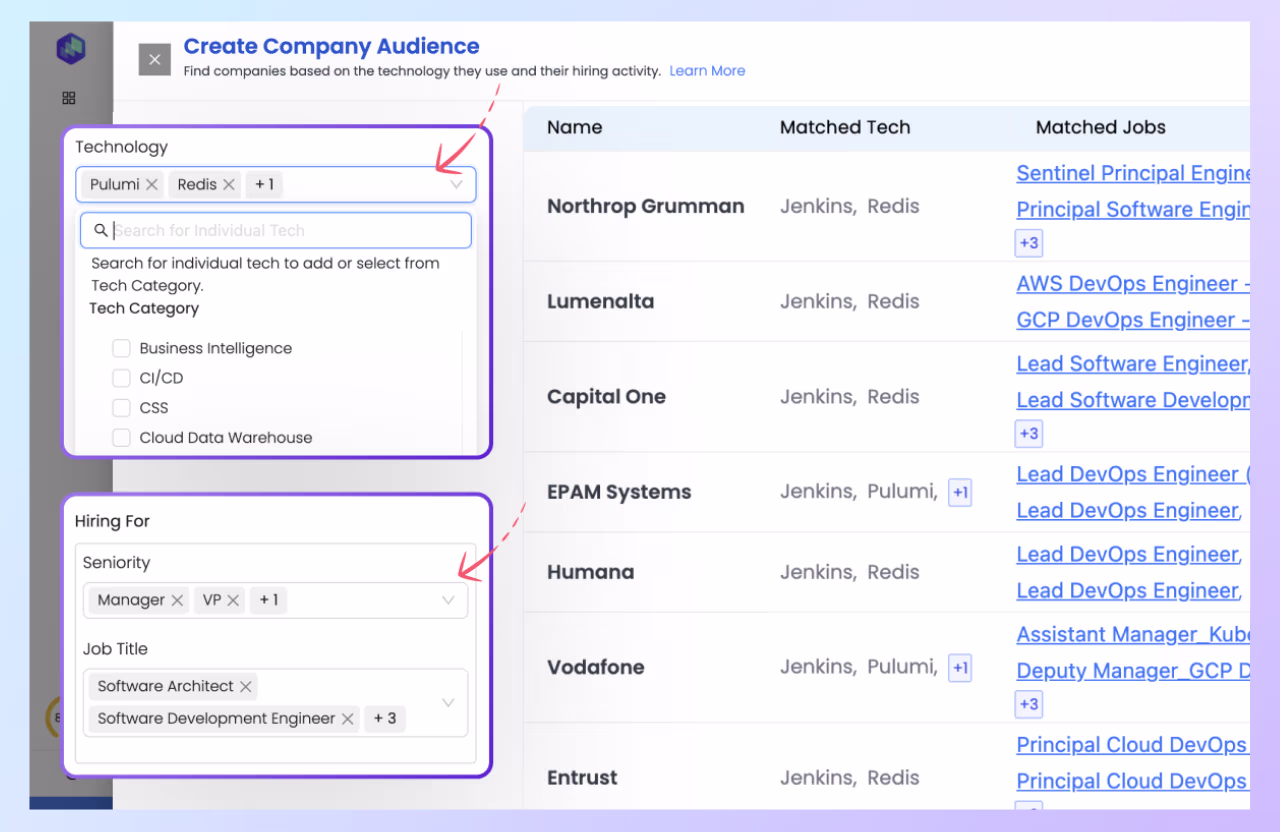This screenshot has width=1280, height=832.
Task: Show the +1 hidden technology tag
Action: click(265, 184)
